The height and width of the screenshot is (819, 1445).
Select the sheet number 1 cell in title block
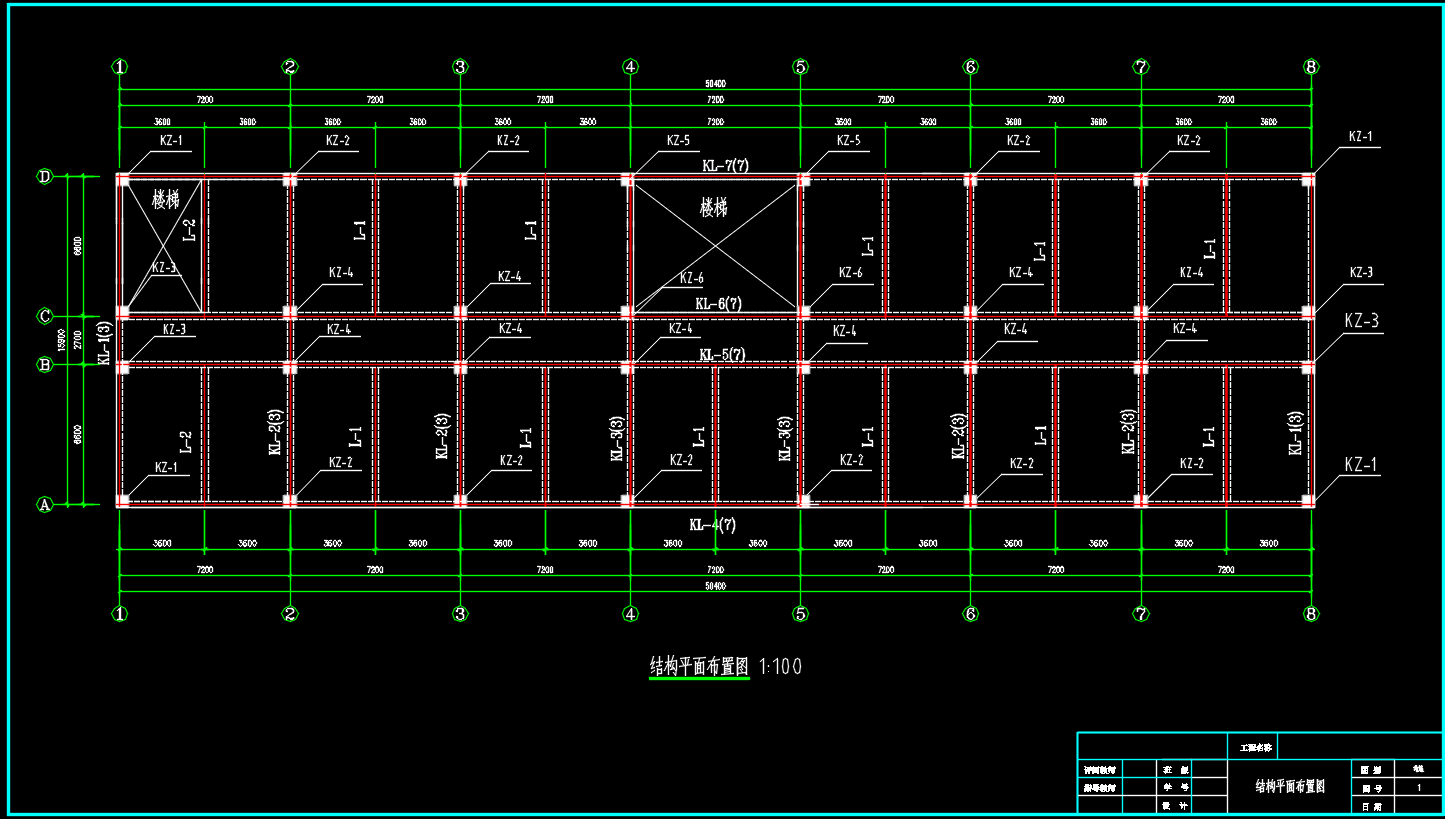(1418, 788)
